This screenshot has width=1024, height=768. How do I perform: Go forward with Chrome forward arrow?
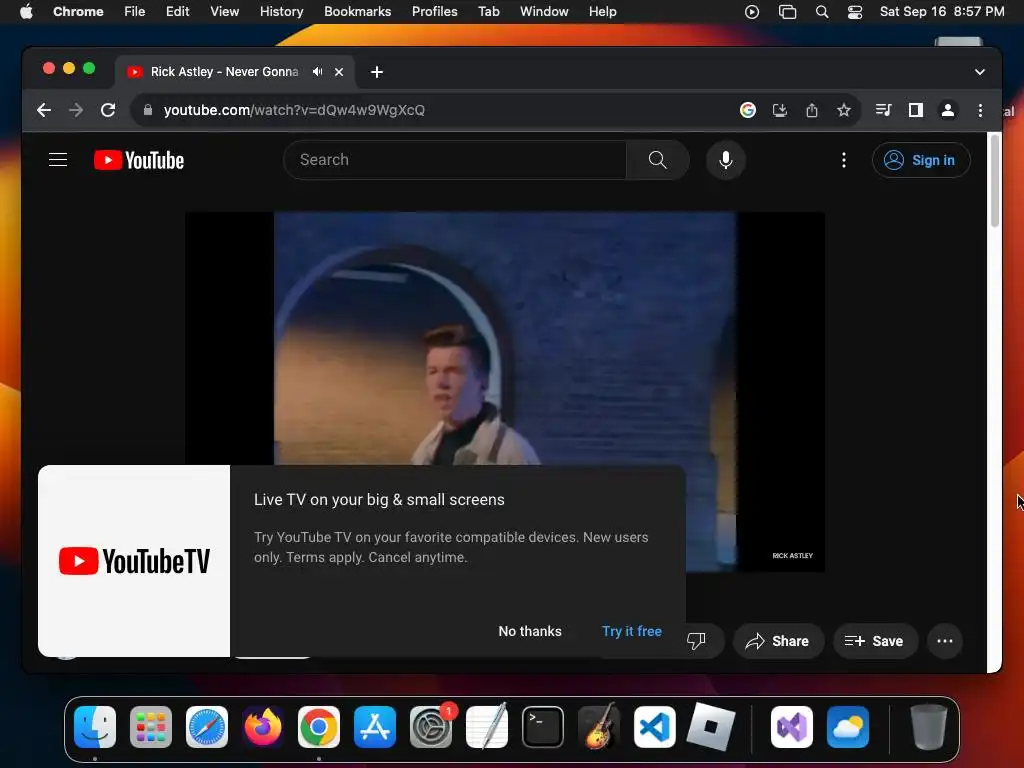point(76,110)
